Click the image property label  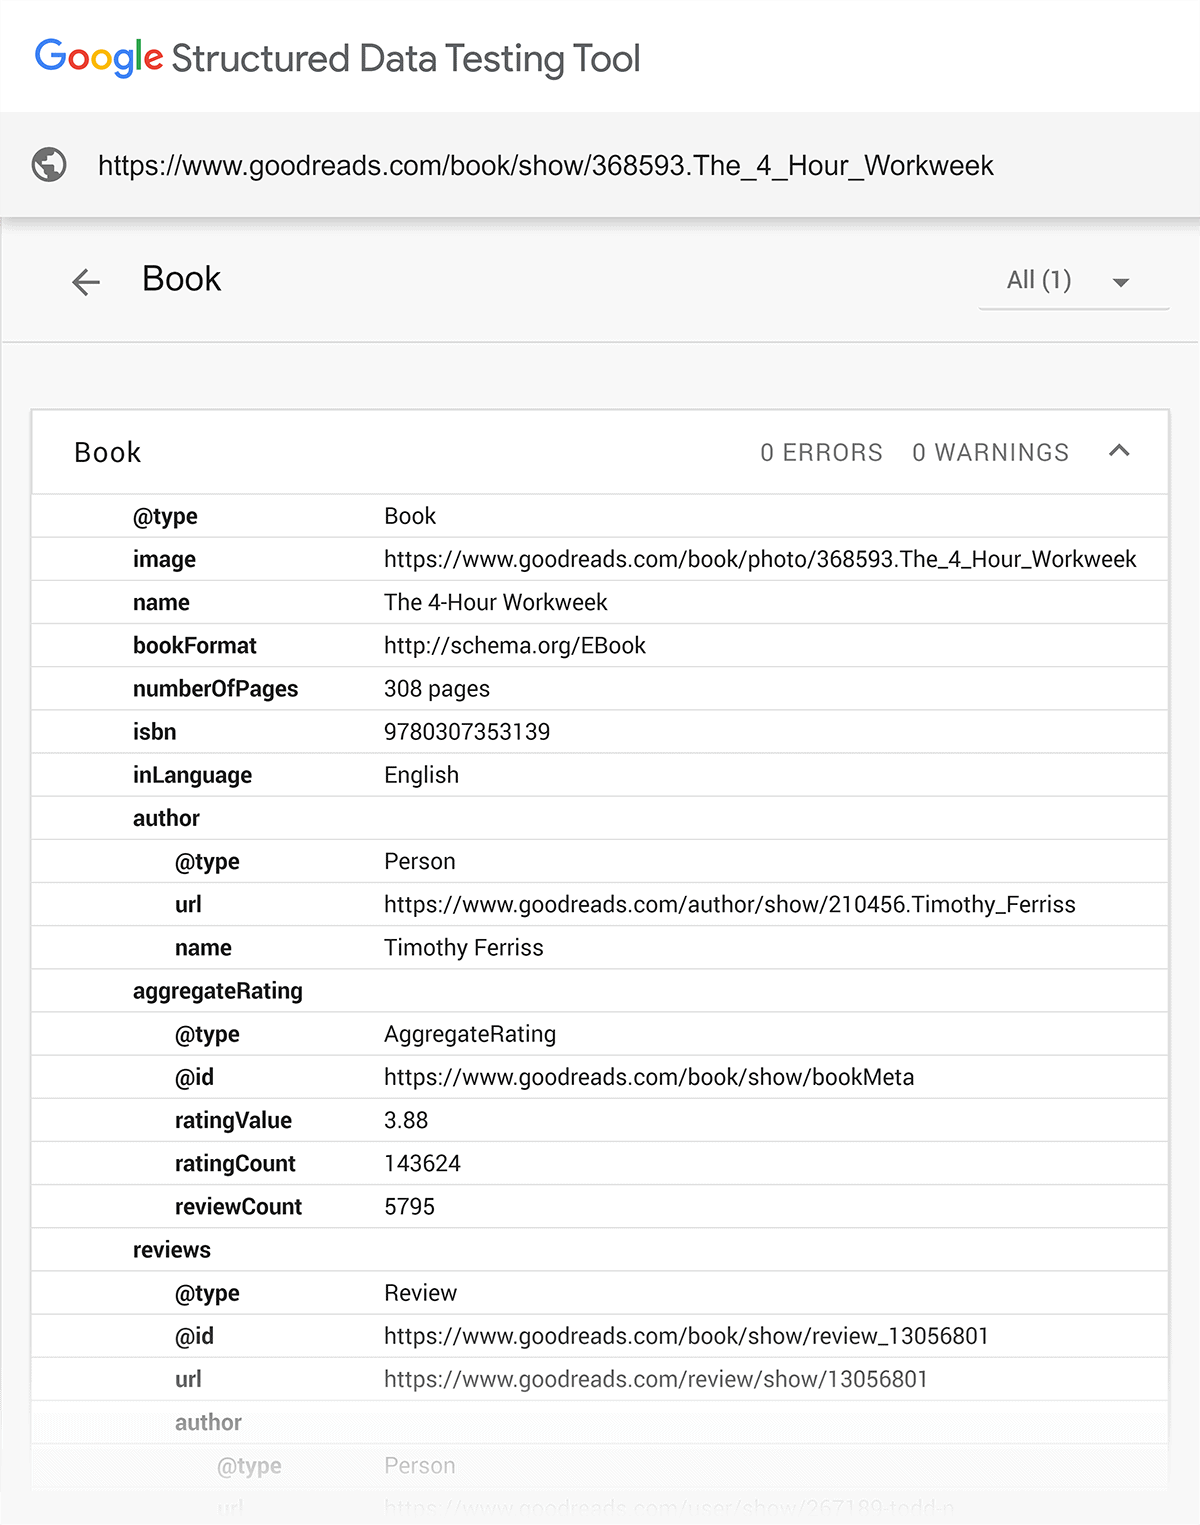coord(164,559)
